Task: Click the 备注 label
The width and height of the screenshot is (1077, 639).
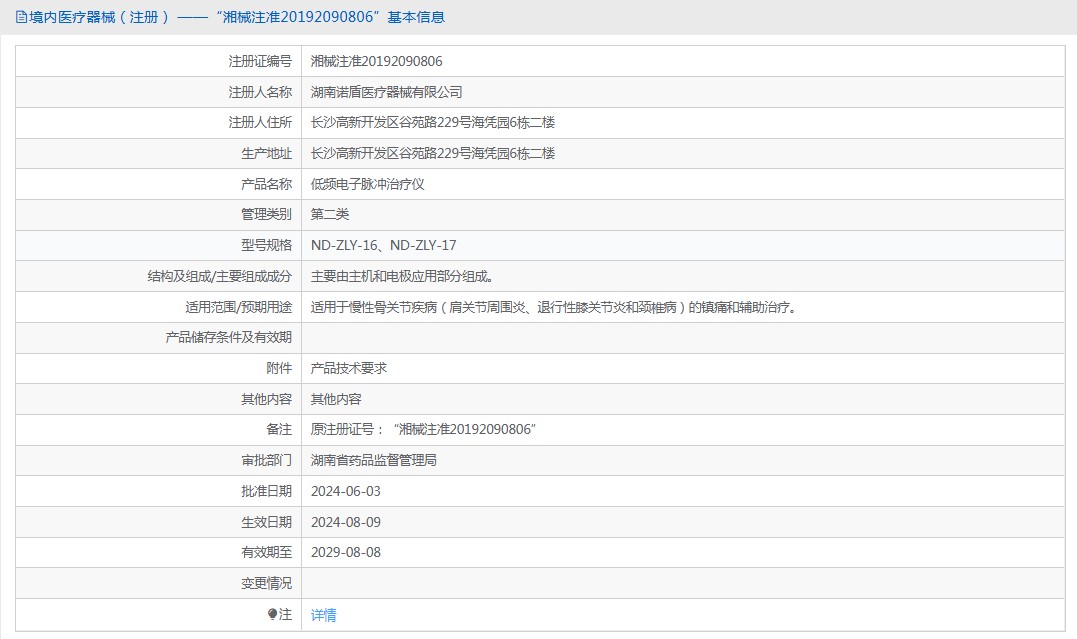Action: 279,429
